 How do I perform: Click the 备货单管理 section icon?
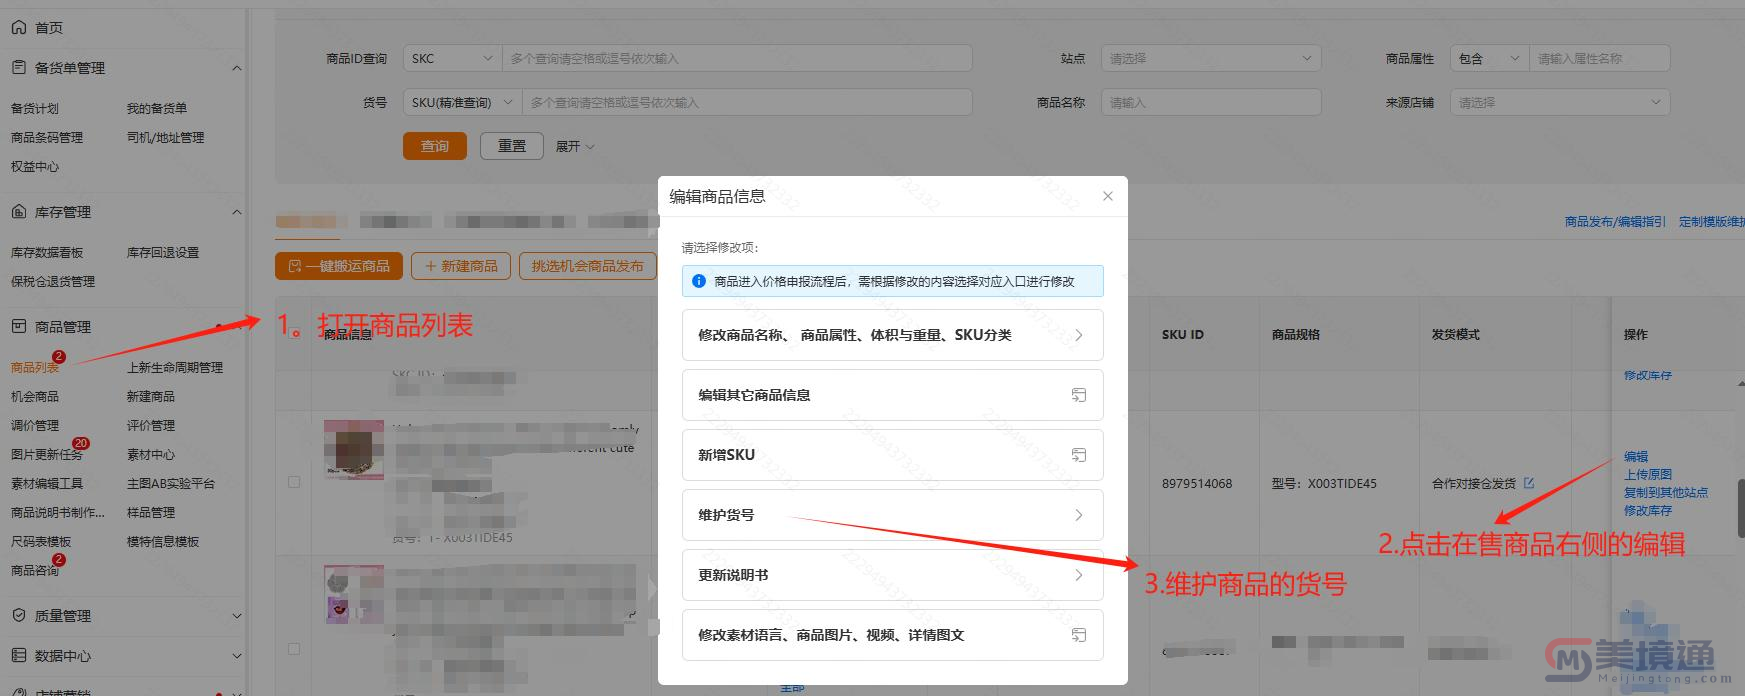point(18,67)
